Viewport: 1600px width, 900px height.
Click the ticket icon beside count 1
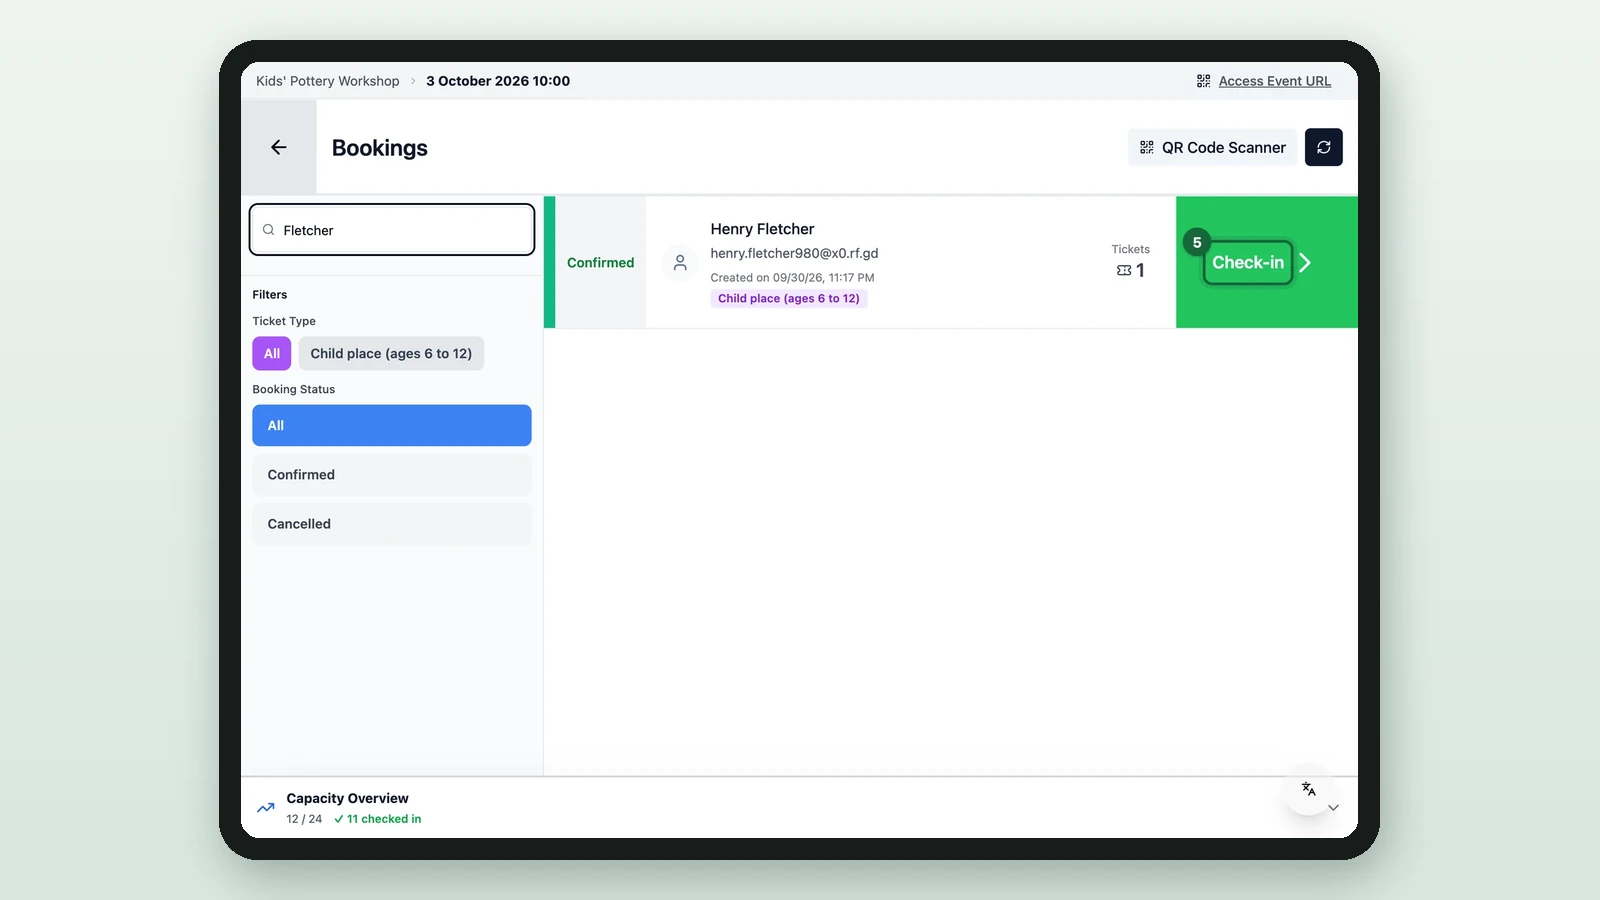point(1124,270)
